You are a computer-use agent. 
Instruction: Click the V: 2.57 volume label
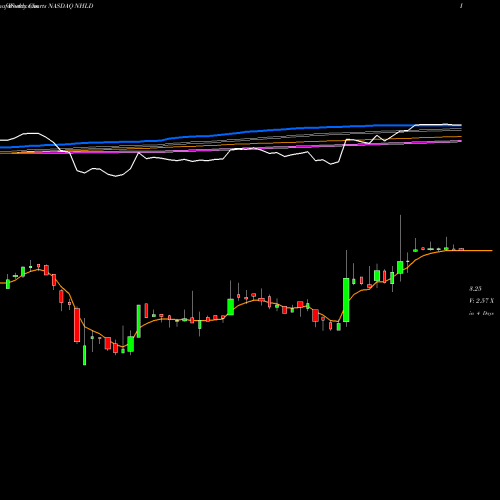[481, 301]
